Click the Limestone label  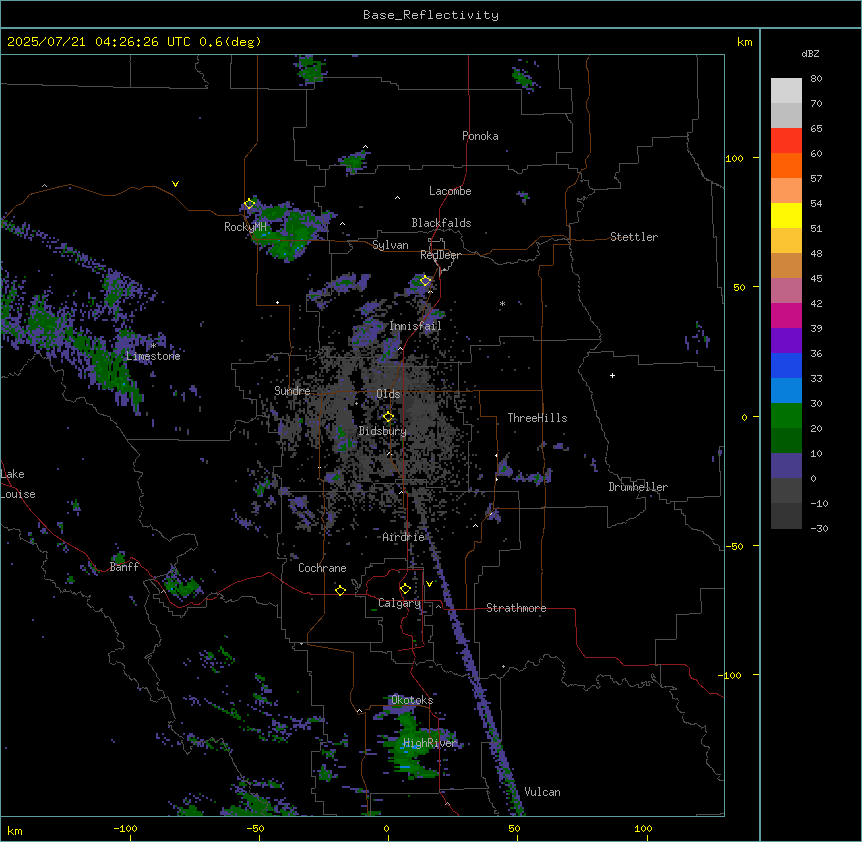coord(153,356)
